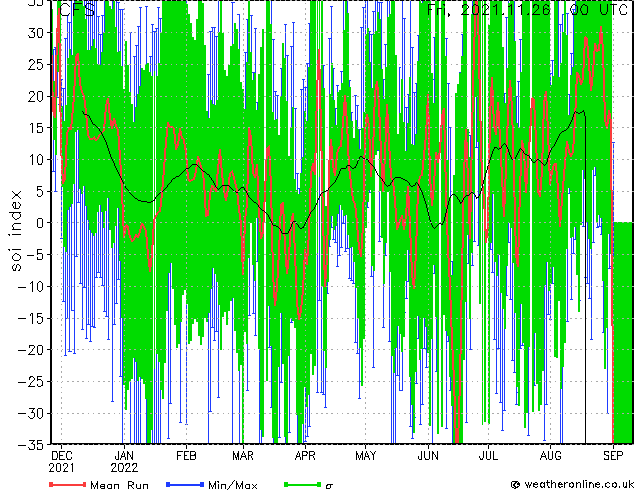Select the DEC month label on x-axis

coord(62,456)
